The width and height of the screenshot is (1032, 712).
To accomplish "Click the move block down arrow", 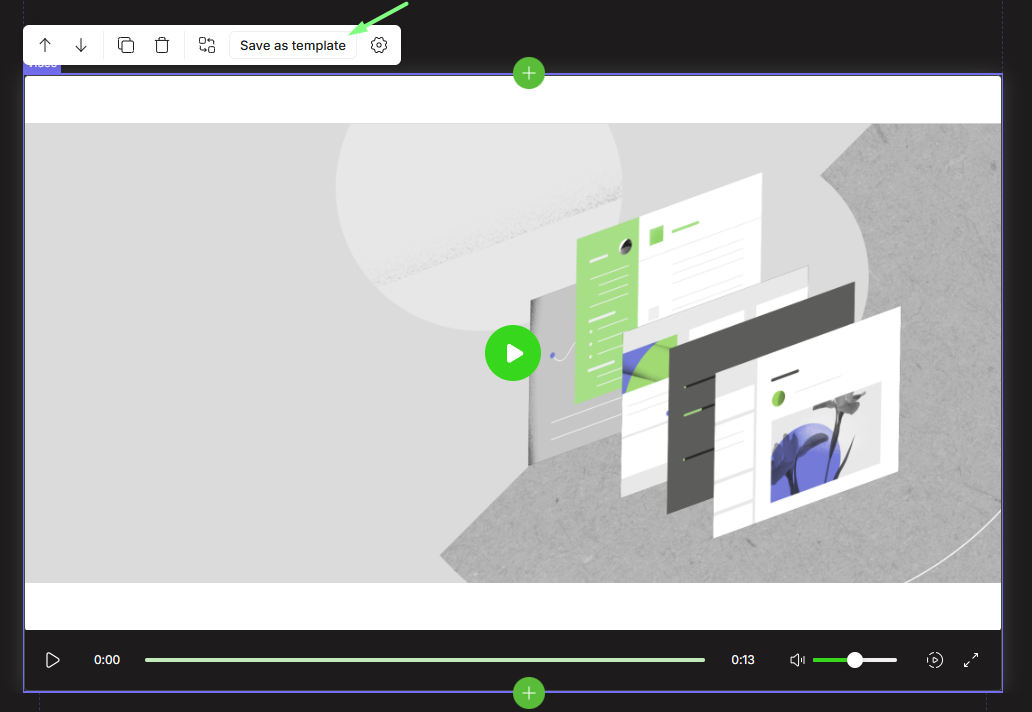I will coord(81,45).
